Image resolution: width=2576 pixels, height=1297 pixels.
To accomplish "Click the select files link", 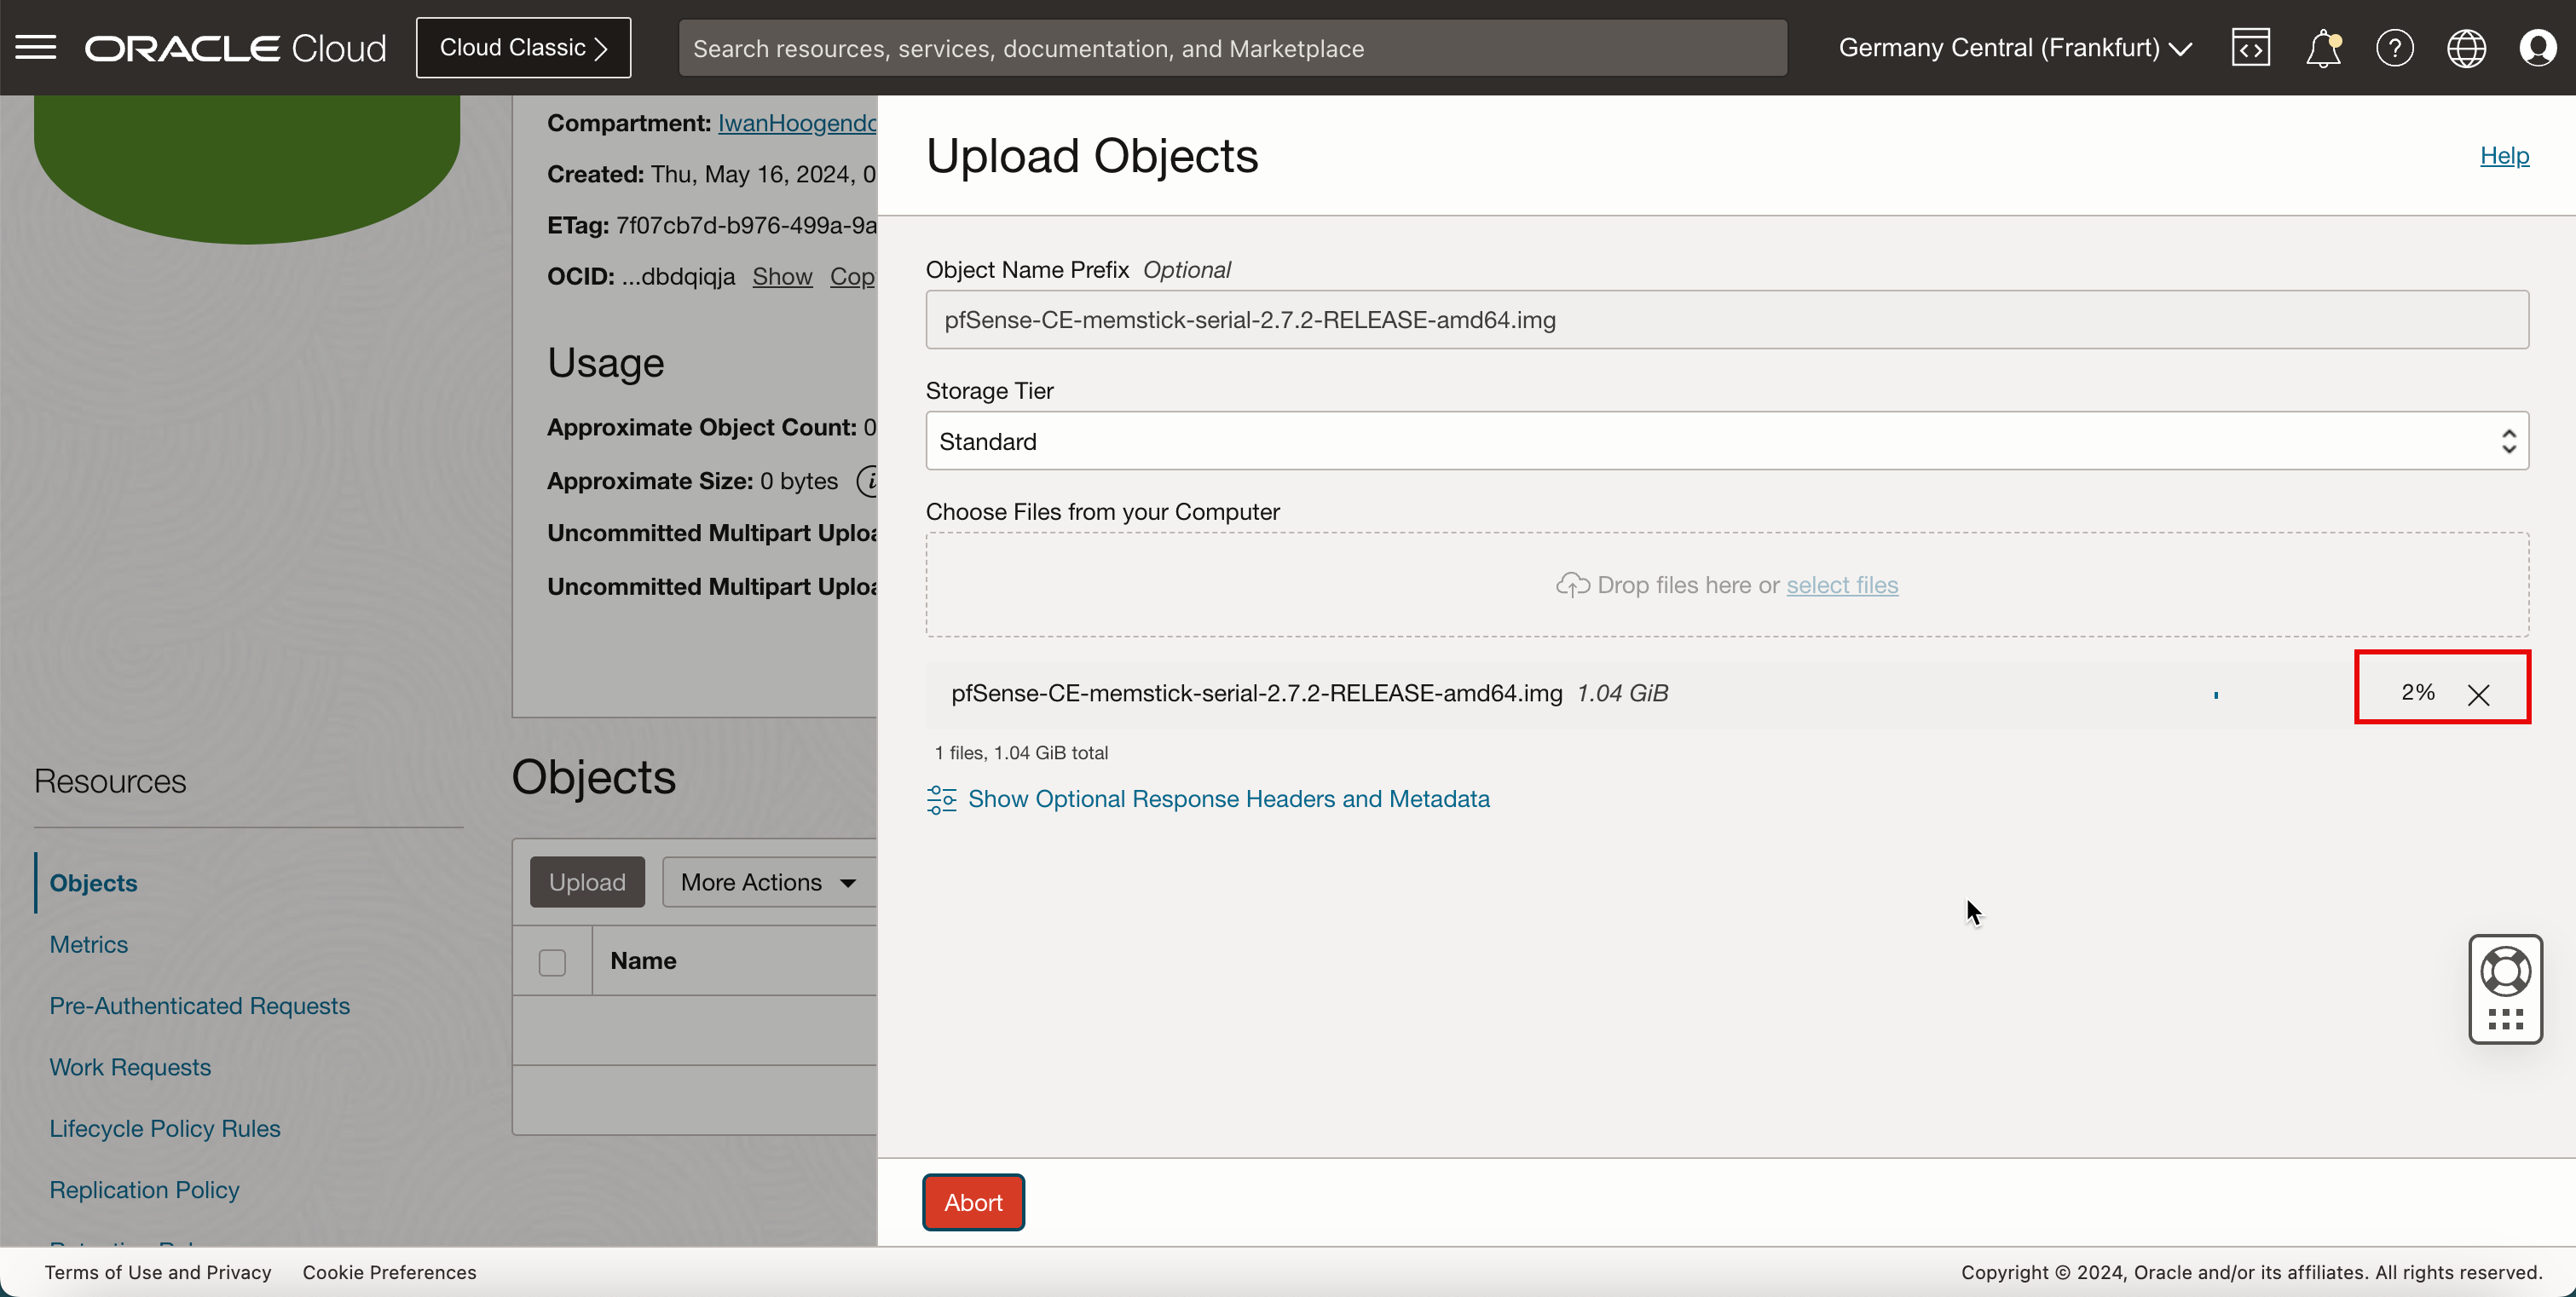I will tap(1842, 585).
